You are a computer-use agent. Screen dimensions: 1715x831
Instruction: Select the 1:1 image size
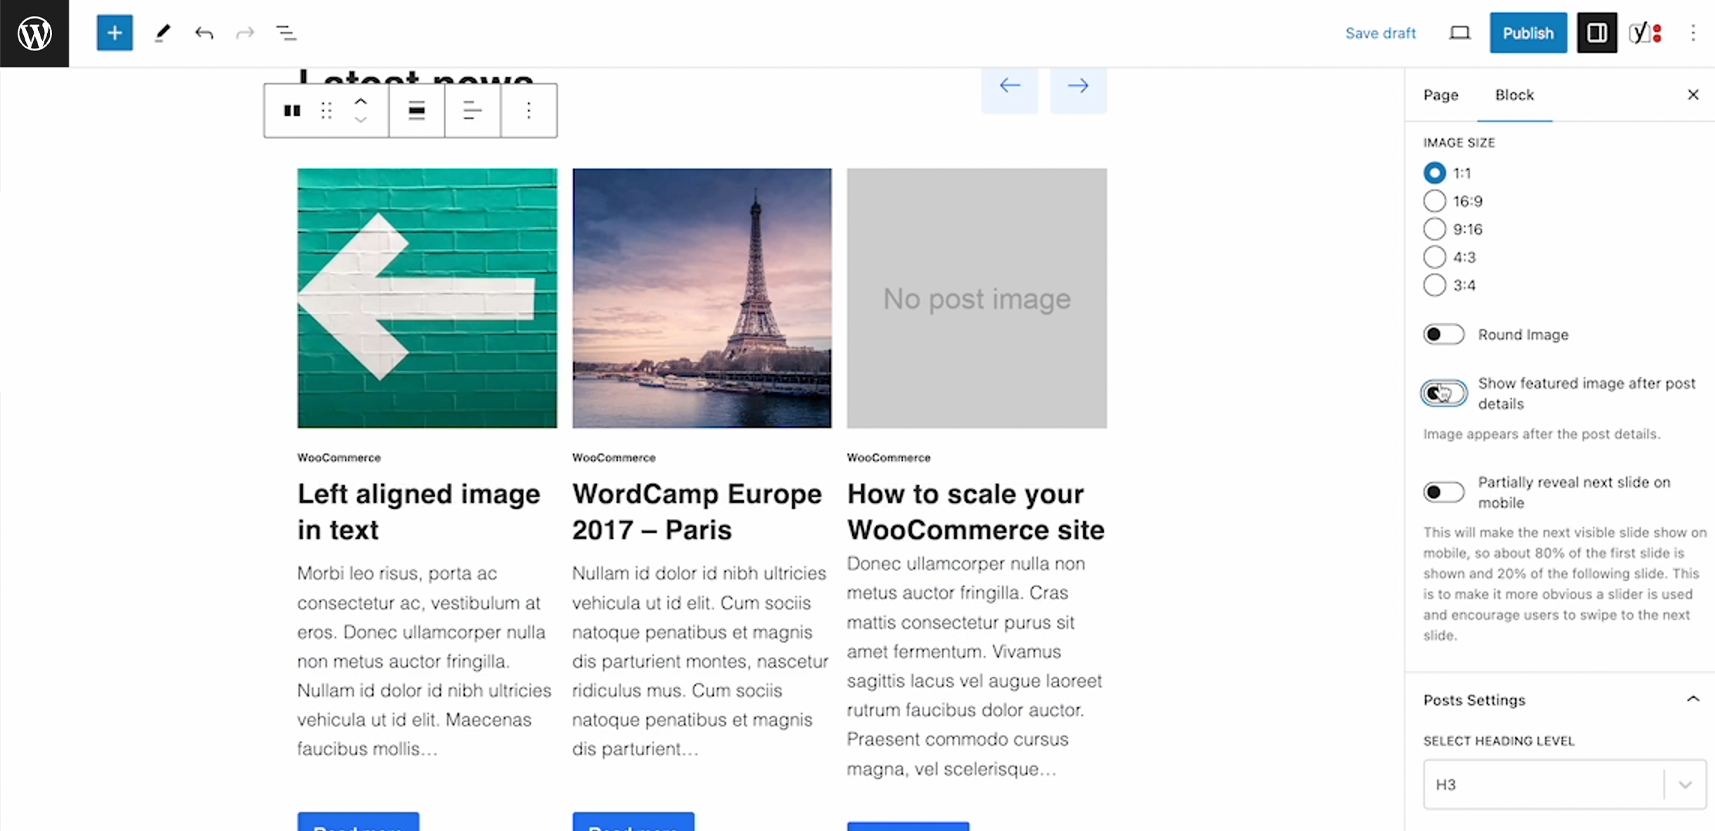pos(1434,173)
